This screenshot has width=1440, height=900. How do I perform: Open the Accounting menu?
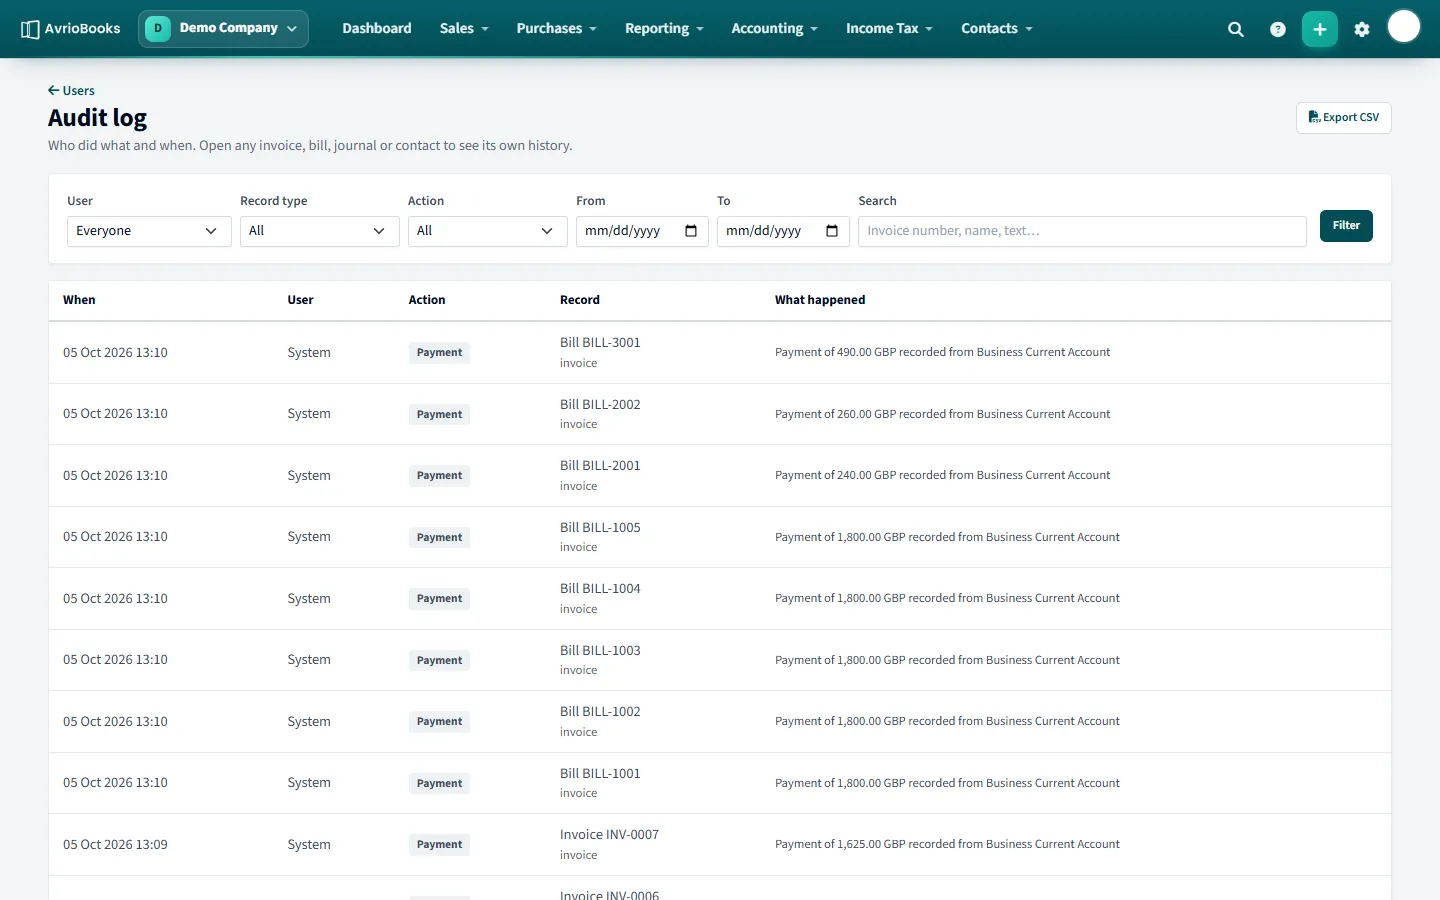click(x=775, y=28)
